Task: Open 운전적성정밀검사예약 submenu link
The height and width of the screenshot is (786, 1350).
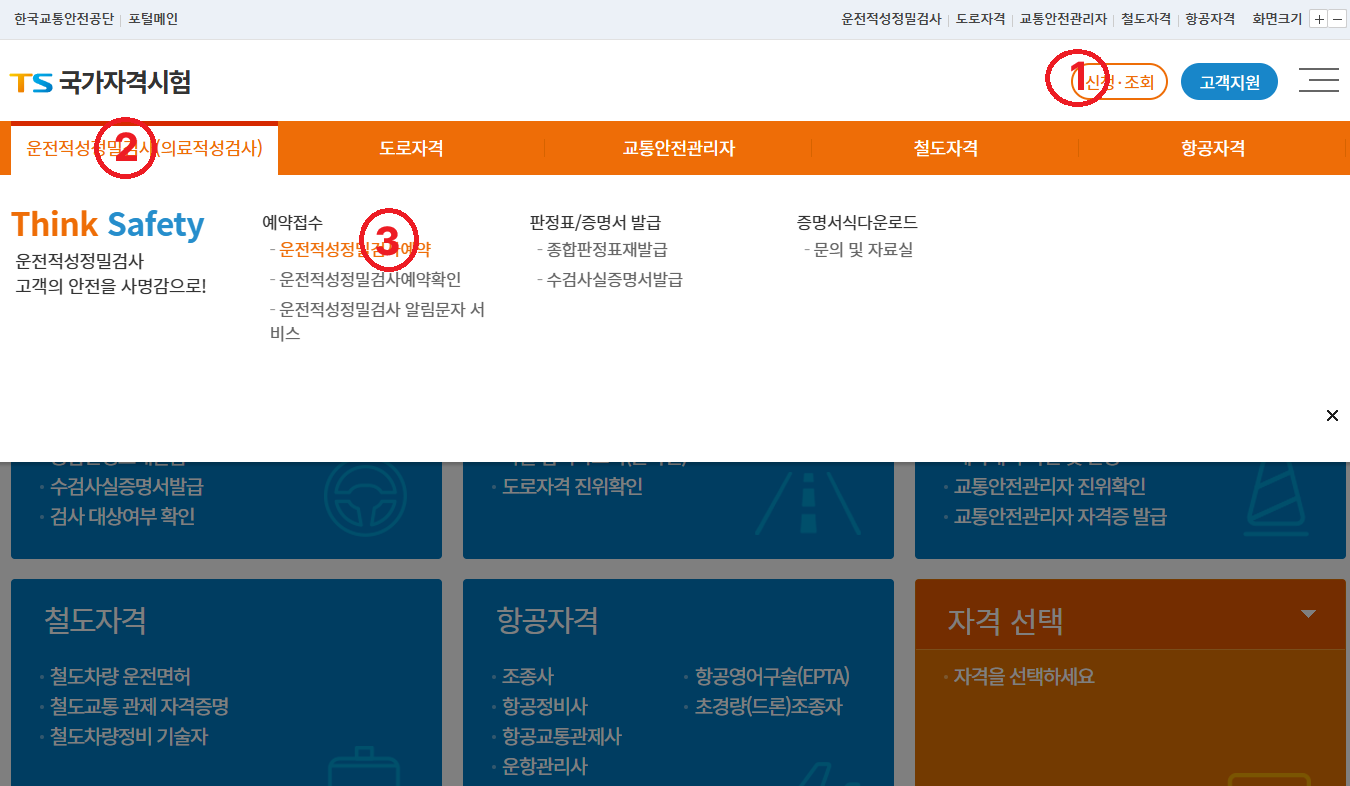Action: click(x=355, y=250)
